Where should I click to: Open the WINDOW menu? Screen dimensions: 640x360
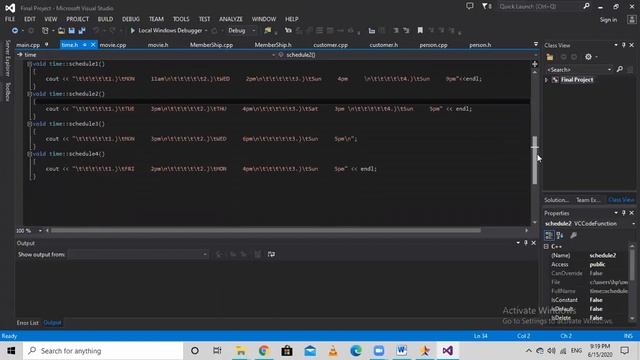264,19
